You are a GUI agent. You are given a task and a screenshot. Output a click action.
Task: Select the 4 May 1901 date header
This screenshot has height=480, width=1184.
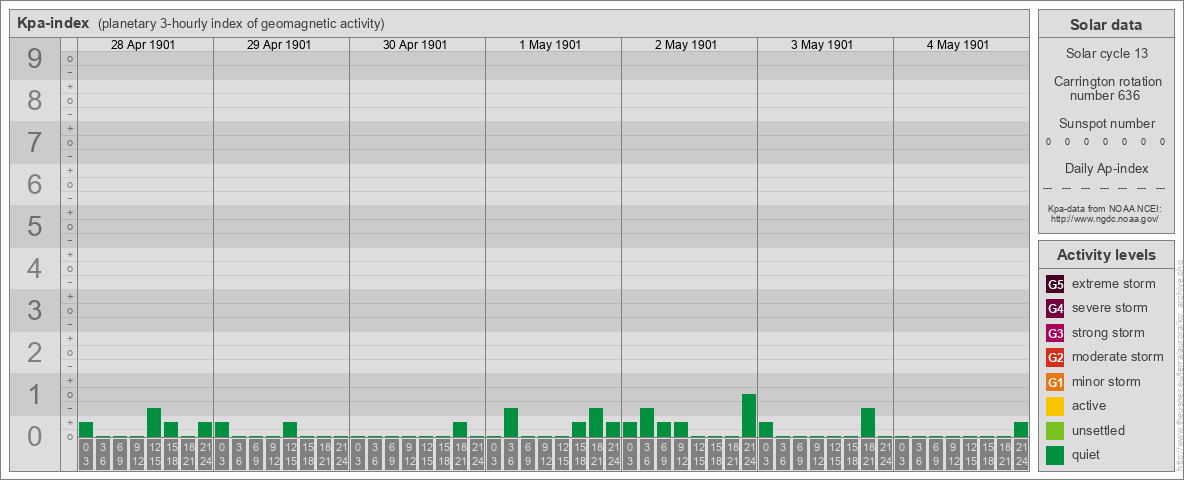click(958, 45)
